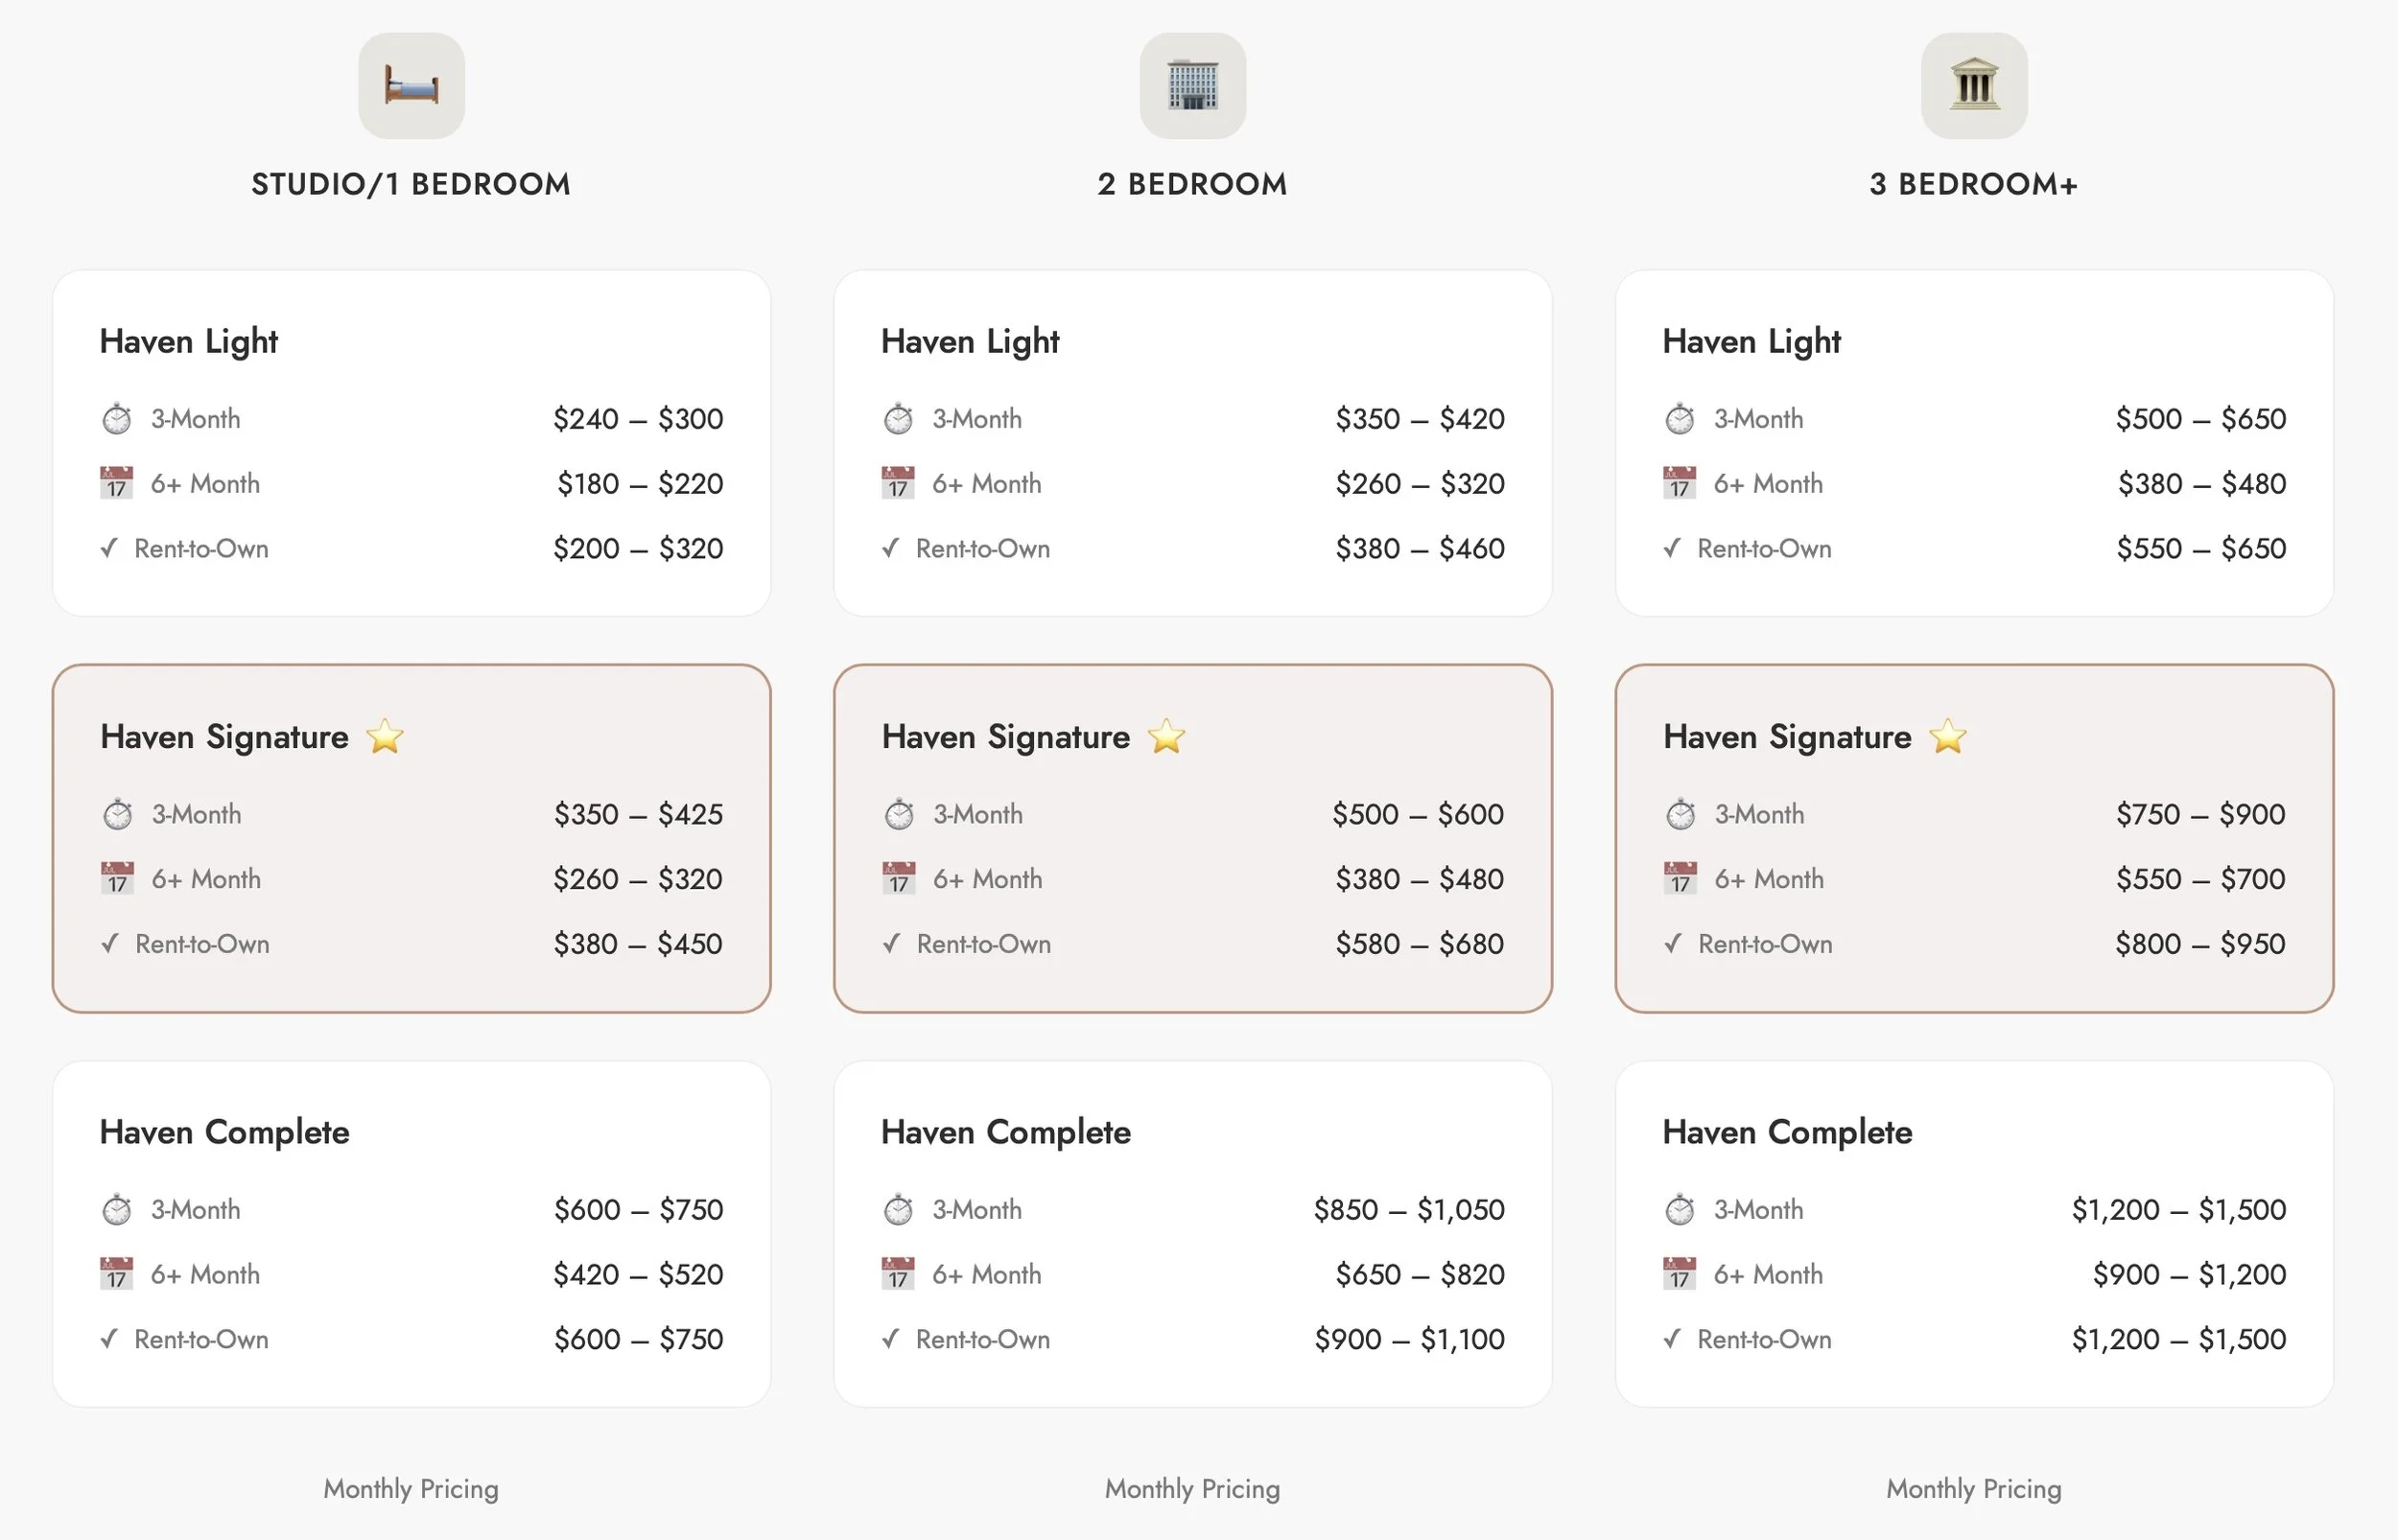
Task: Click the star on the 2 Bedroom Haven Signature
Action: [1166, 737]
